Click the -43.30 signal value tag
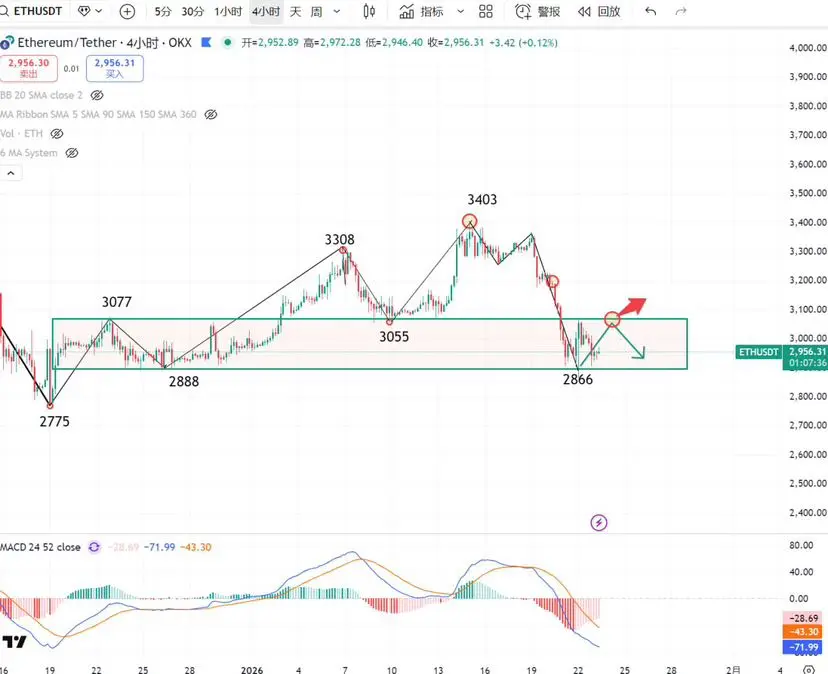 click(x=803, y=632)
